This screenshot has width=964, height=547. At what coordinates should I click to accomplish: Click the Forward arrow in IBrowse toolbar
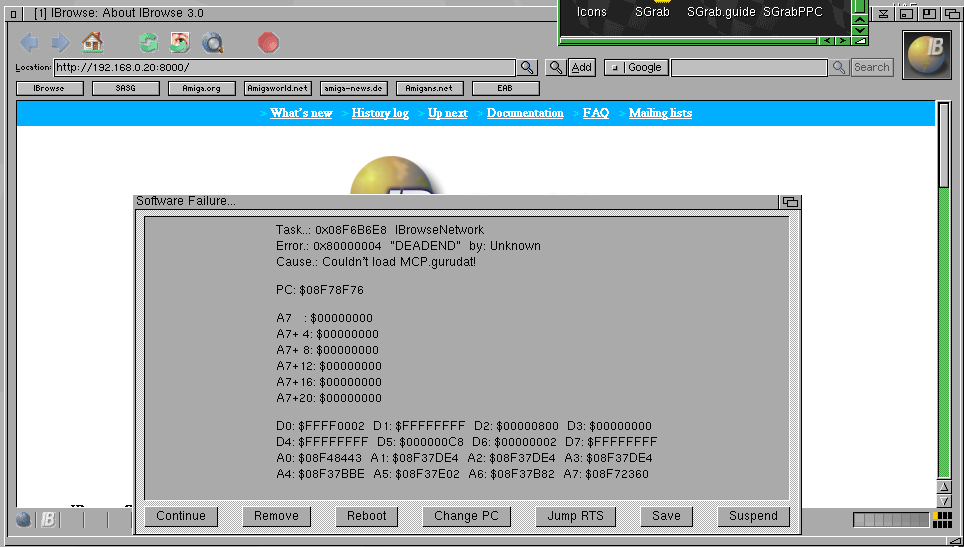(60, 42)
